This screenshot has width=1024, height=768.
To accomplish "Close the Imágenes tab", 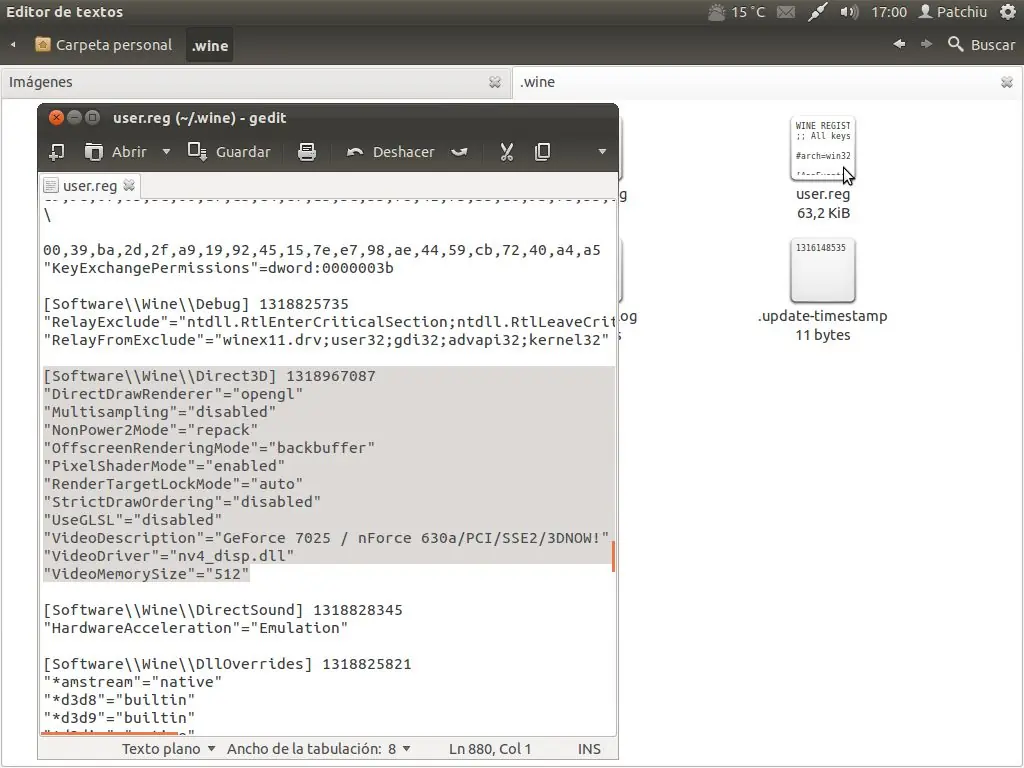I will 495,82.
